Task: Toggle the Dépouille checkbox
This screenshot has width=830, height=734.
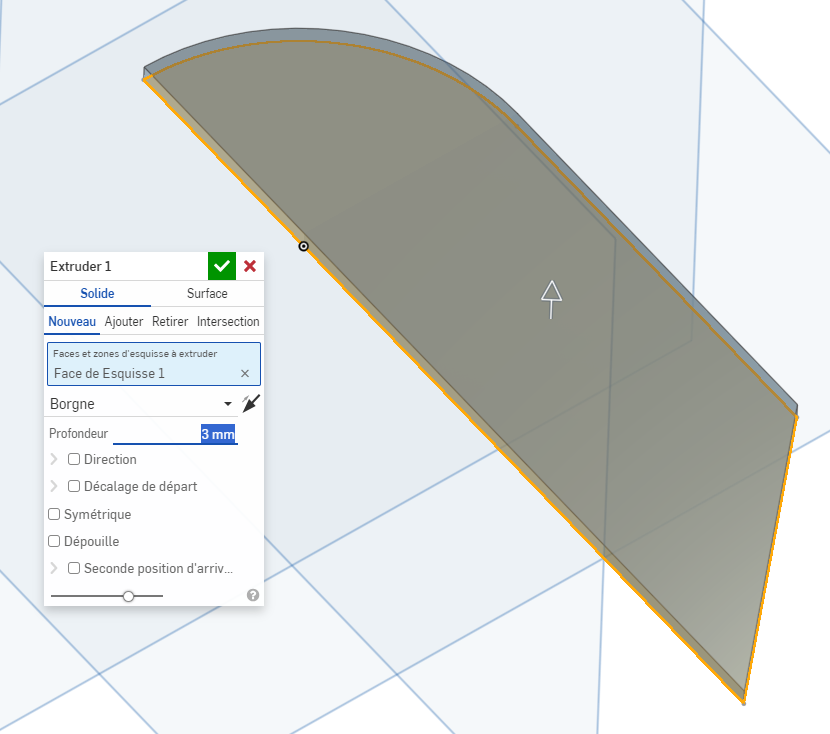Action: click(55, 541)
